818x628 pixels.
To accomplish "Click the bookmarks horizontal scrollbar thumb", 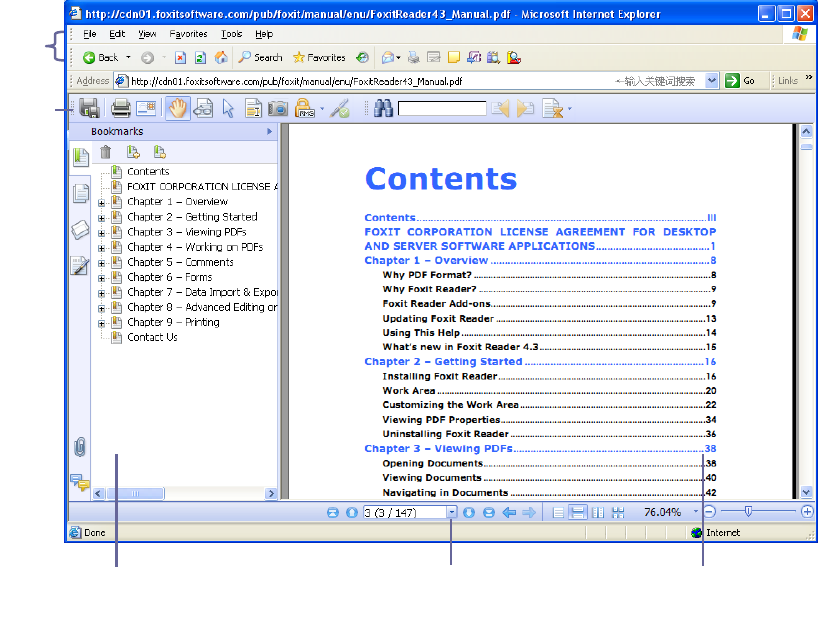I will pos(135,493).
